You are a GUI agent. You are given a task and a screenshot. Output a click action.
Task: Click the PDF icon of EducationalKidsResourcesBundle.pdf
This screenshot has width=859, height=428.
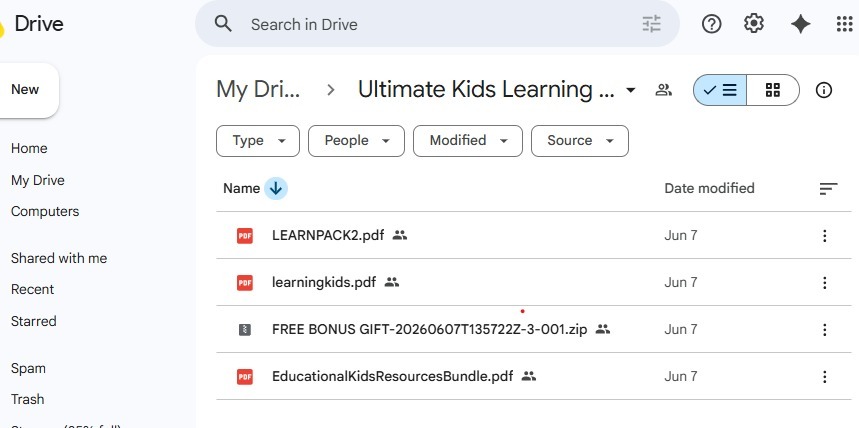pos(245,376)
